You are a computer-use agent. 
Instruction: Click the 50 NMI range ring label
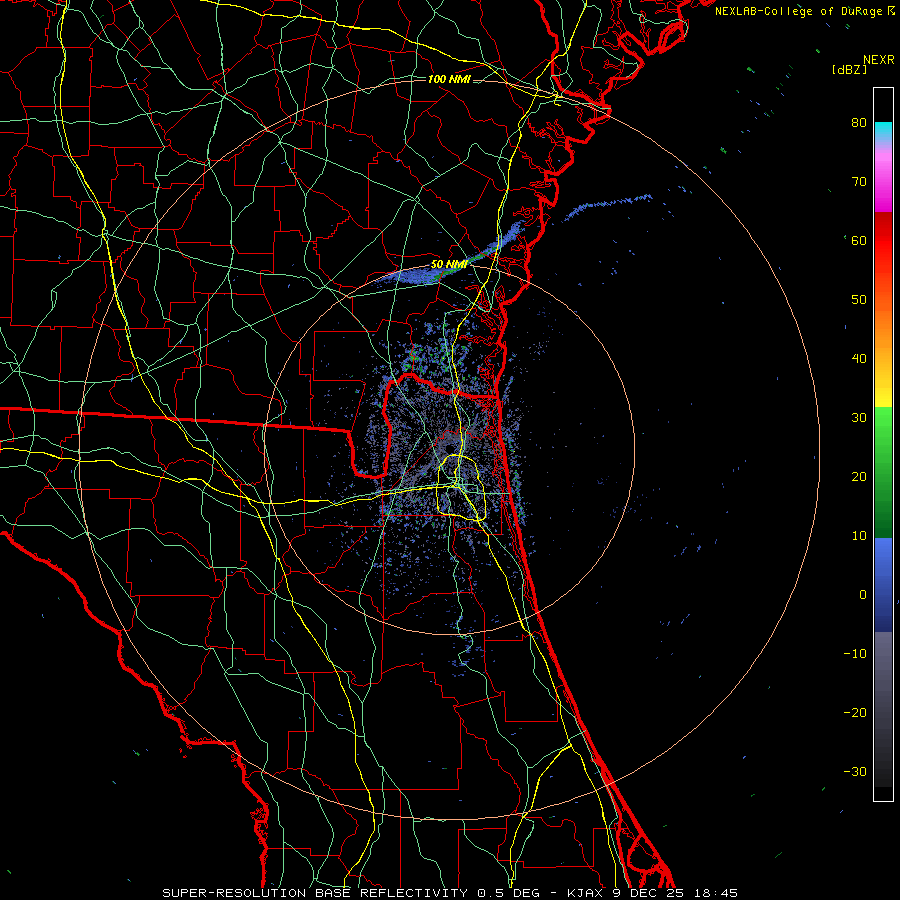pyautogui.click(x=448, y=265)
